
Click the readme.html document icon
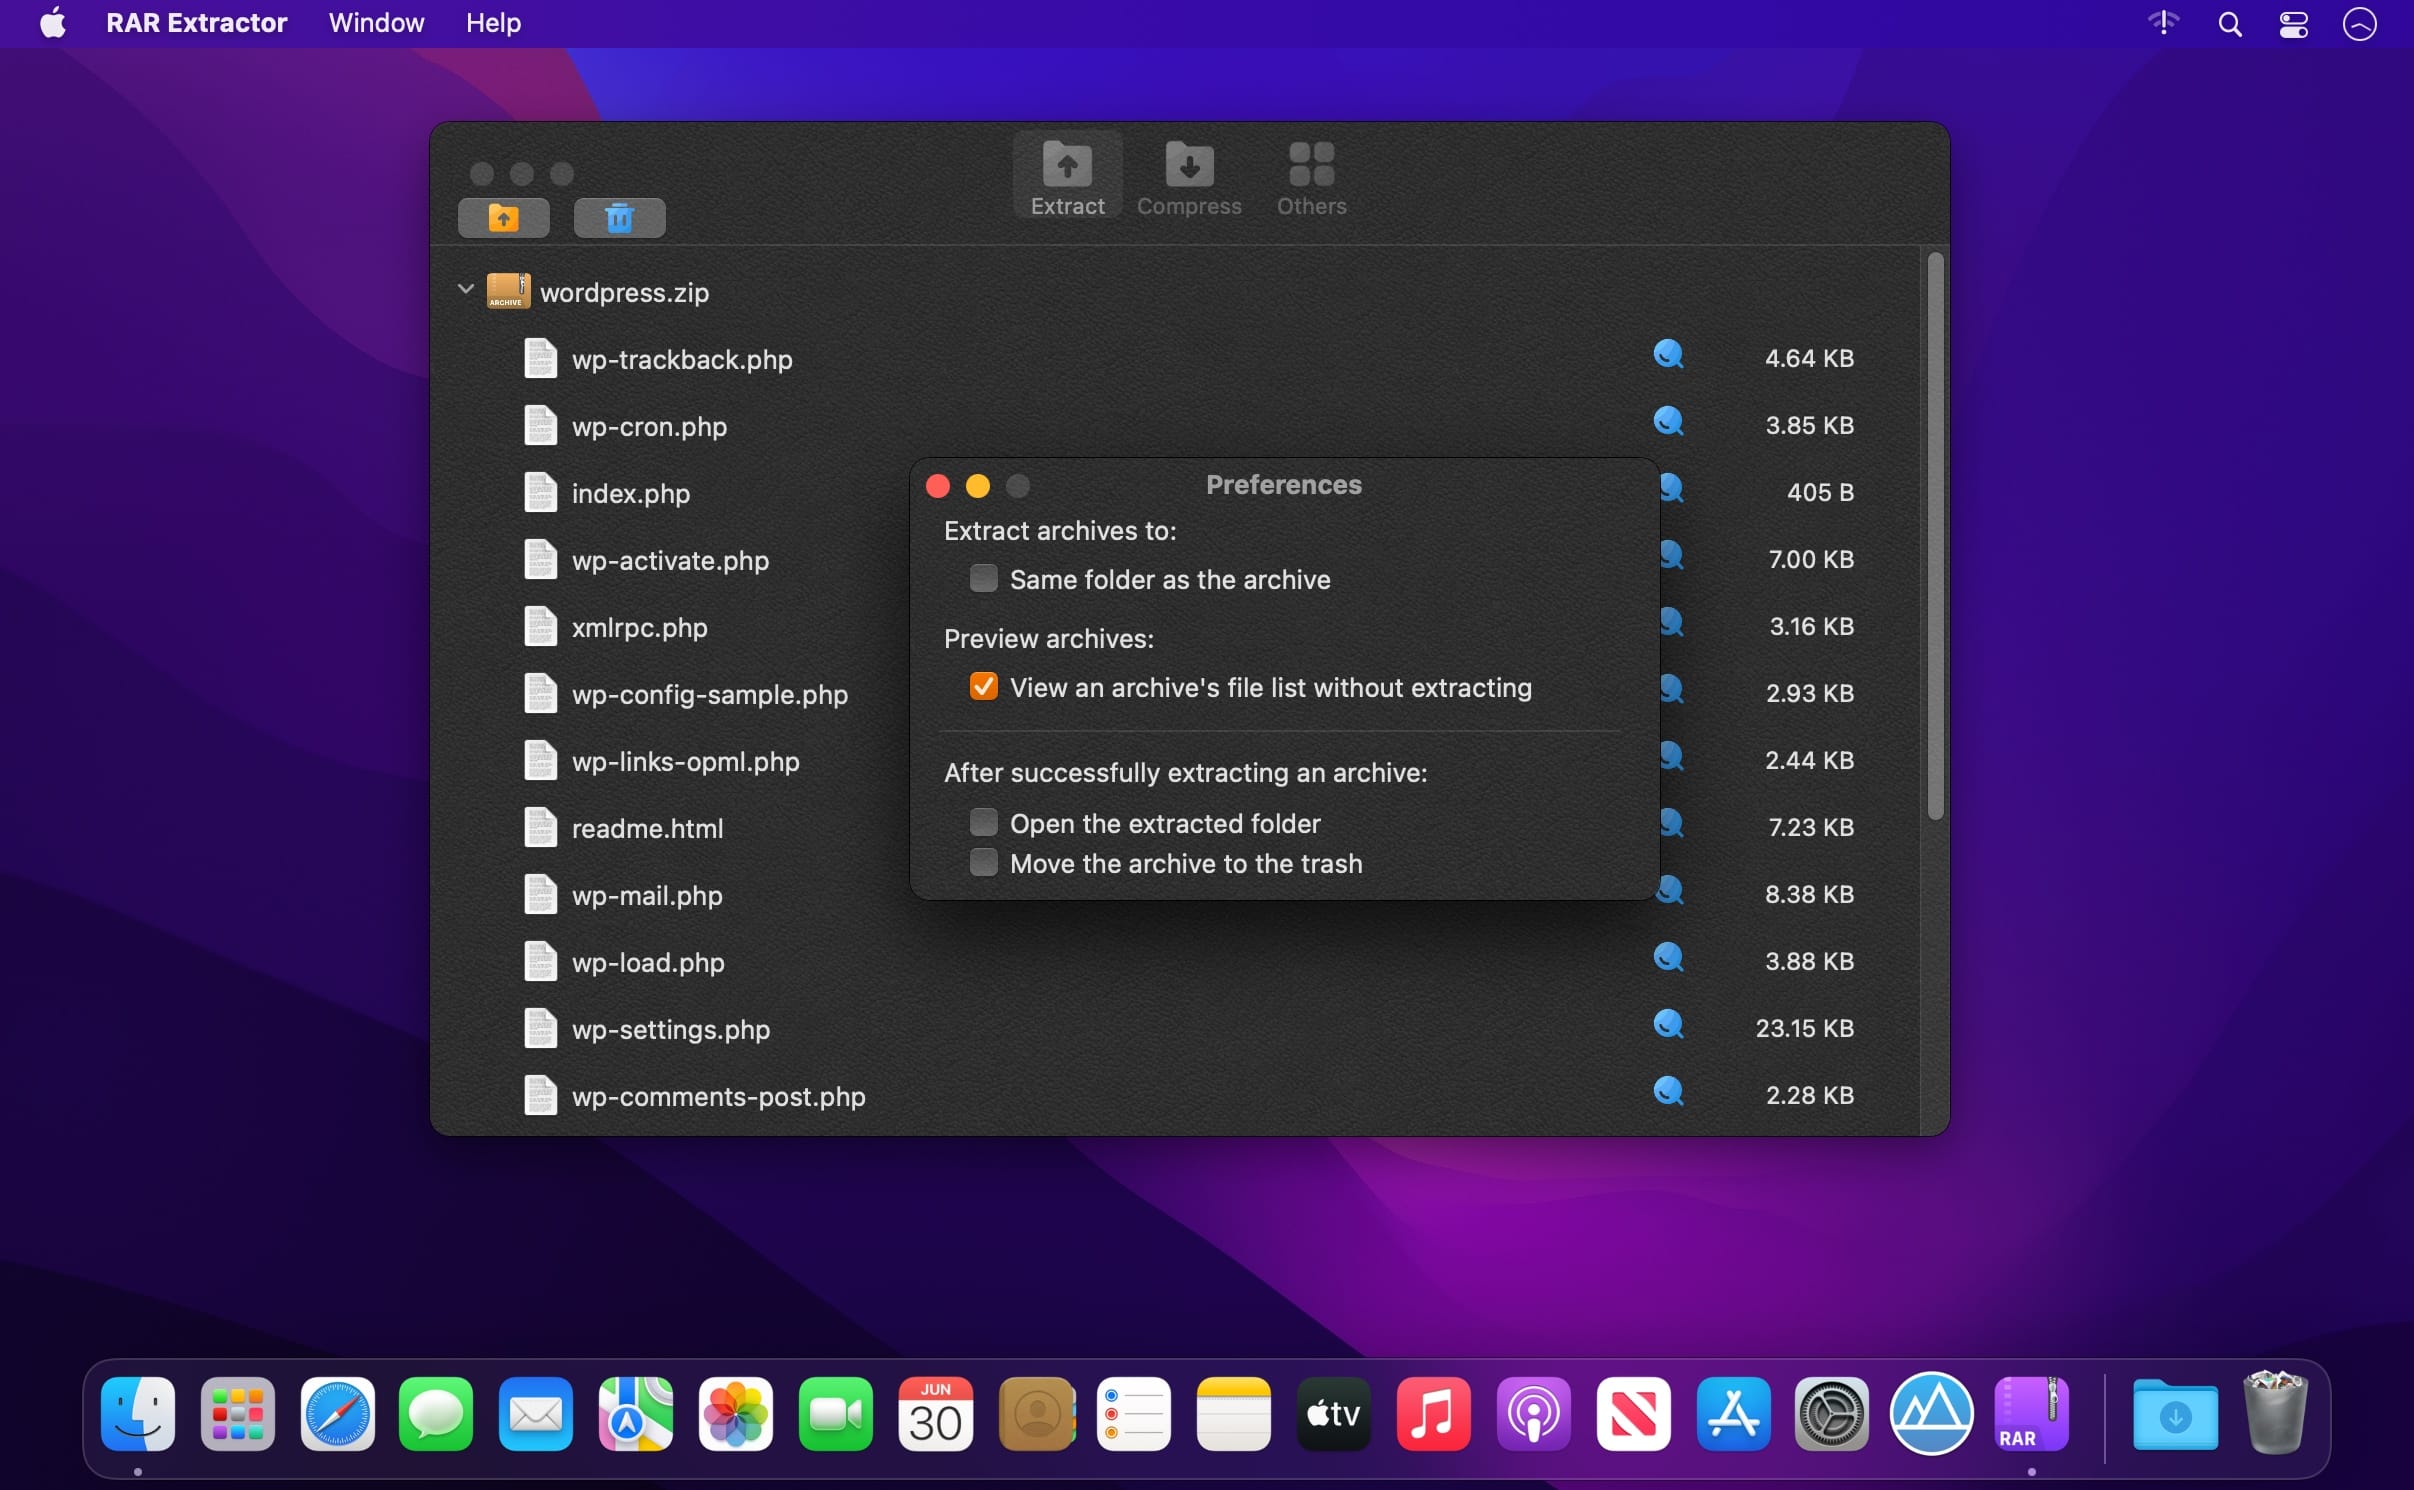[x=540, y=827]
